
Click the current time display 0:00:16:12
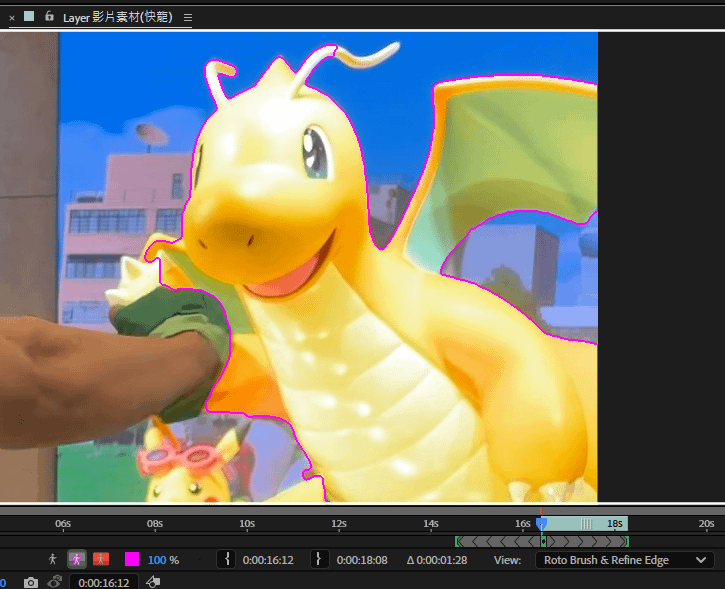(x=103, y=583)
